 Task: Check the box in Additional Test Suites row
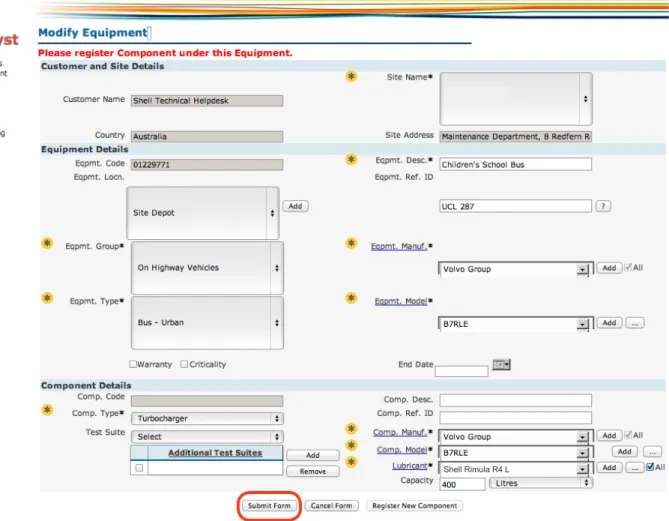pos(139,468)
